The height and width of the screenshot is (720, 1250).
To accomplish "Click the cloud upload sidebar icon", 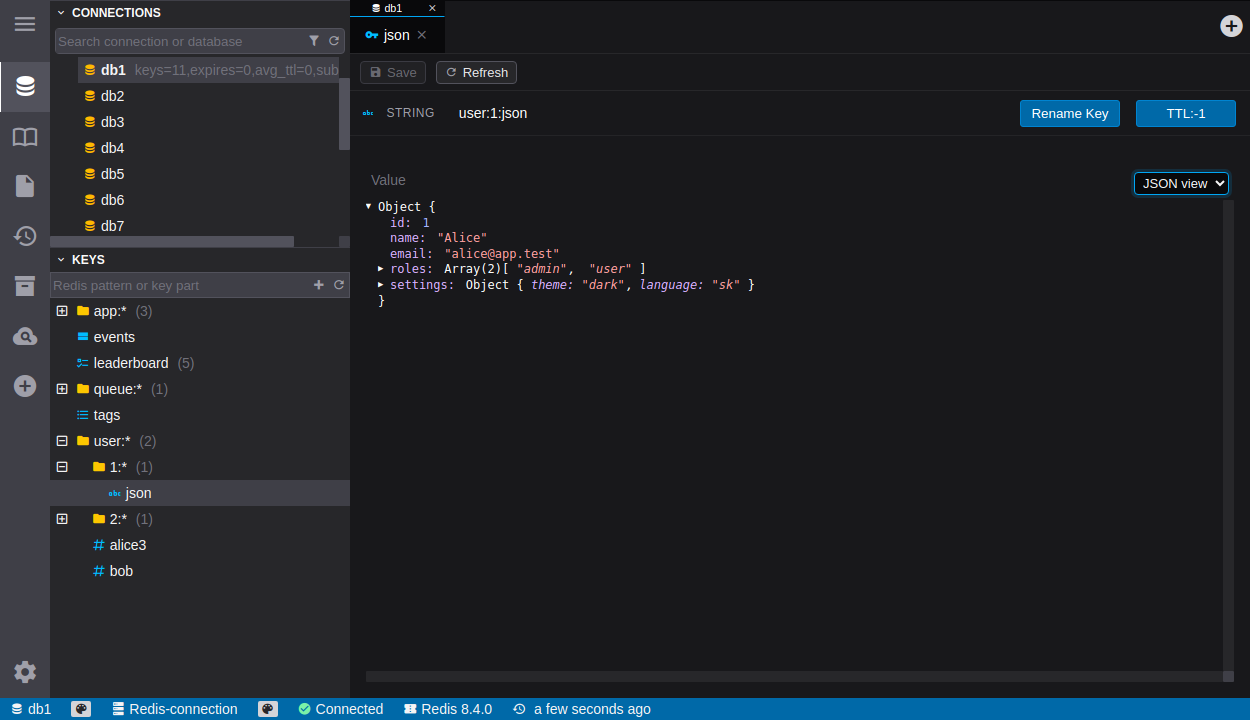I will (25, 337).
